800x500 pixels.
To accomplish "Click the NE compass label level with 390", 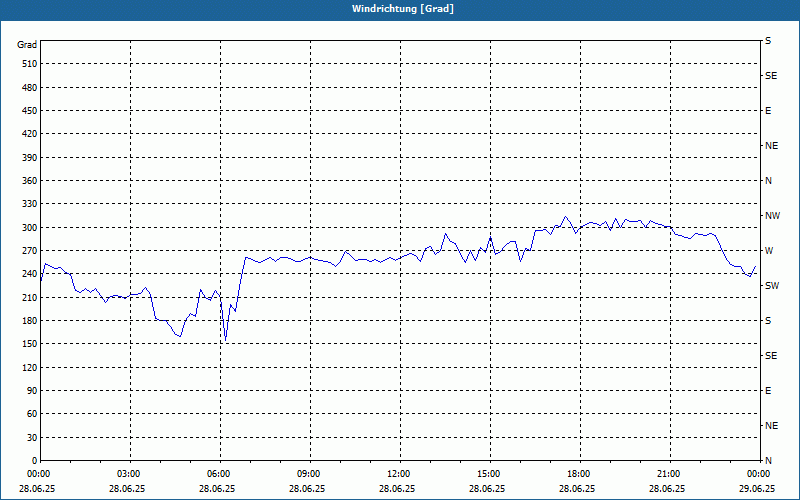I will pyautogui.click(x=771, y=146).
